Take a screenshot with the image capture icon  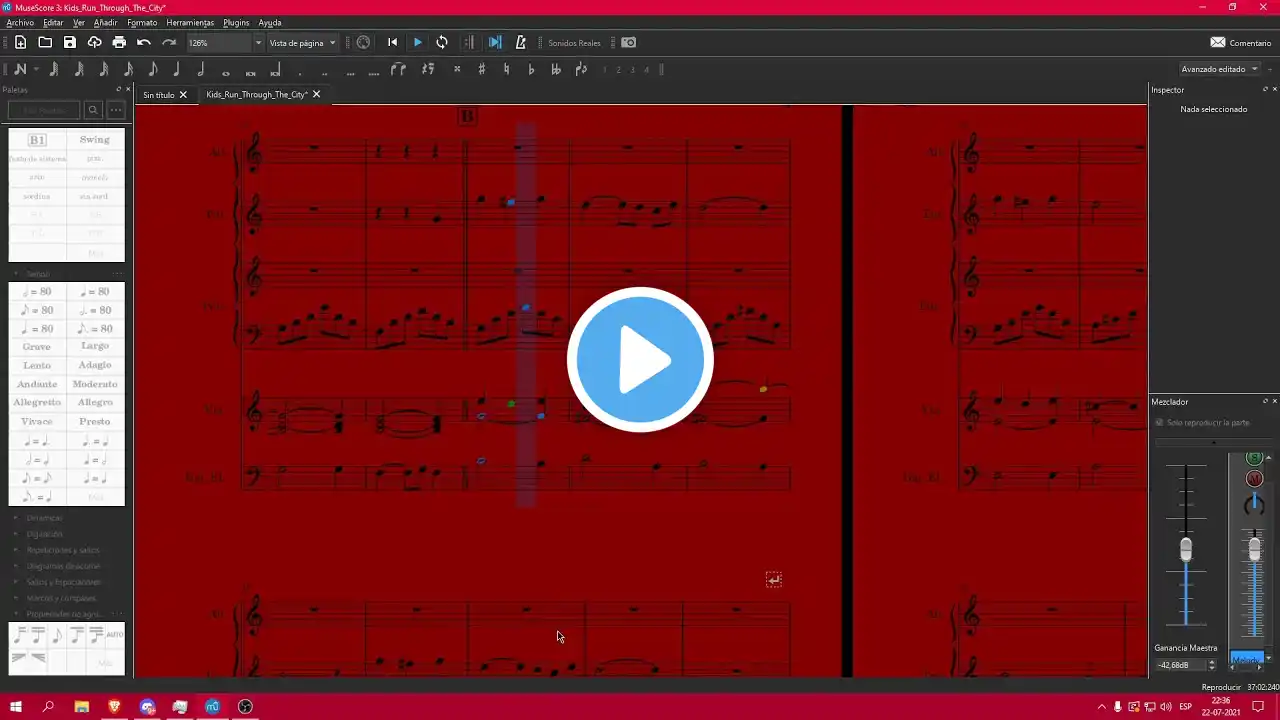[629, 42]
